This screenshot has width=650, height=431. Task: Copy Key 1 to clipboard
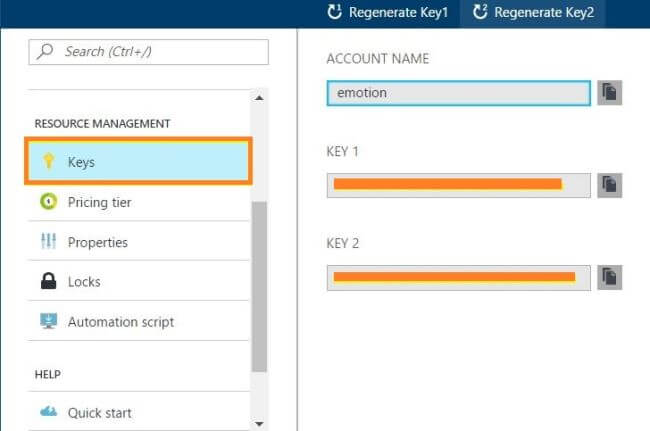609,185
